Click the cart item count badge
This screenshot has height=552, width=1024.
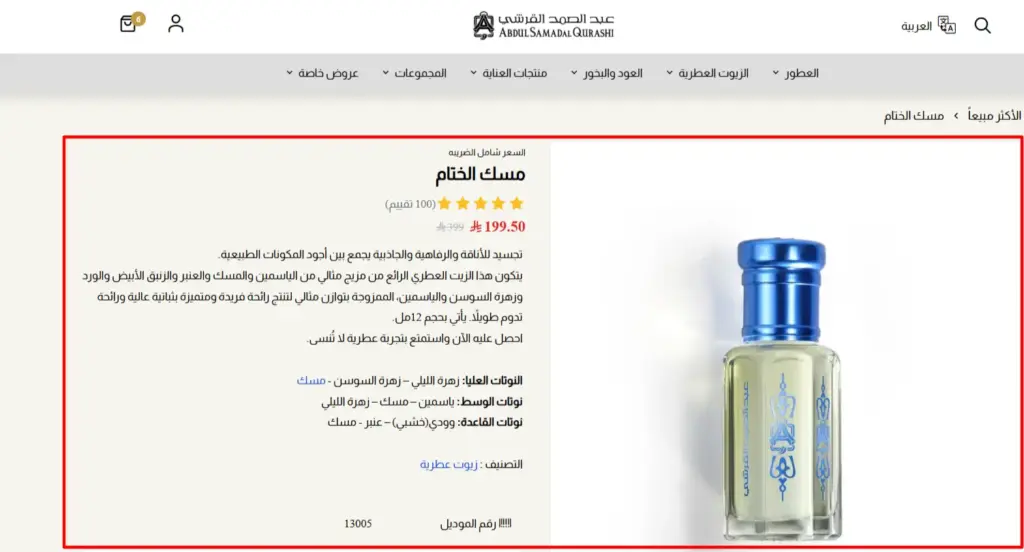click(x=138, y=18)
